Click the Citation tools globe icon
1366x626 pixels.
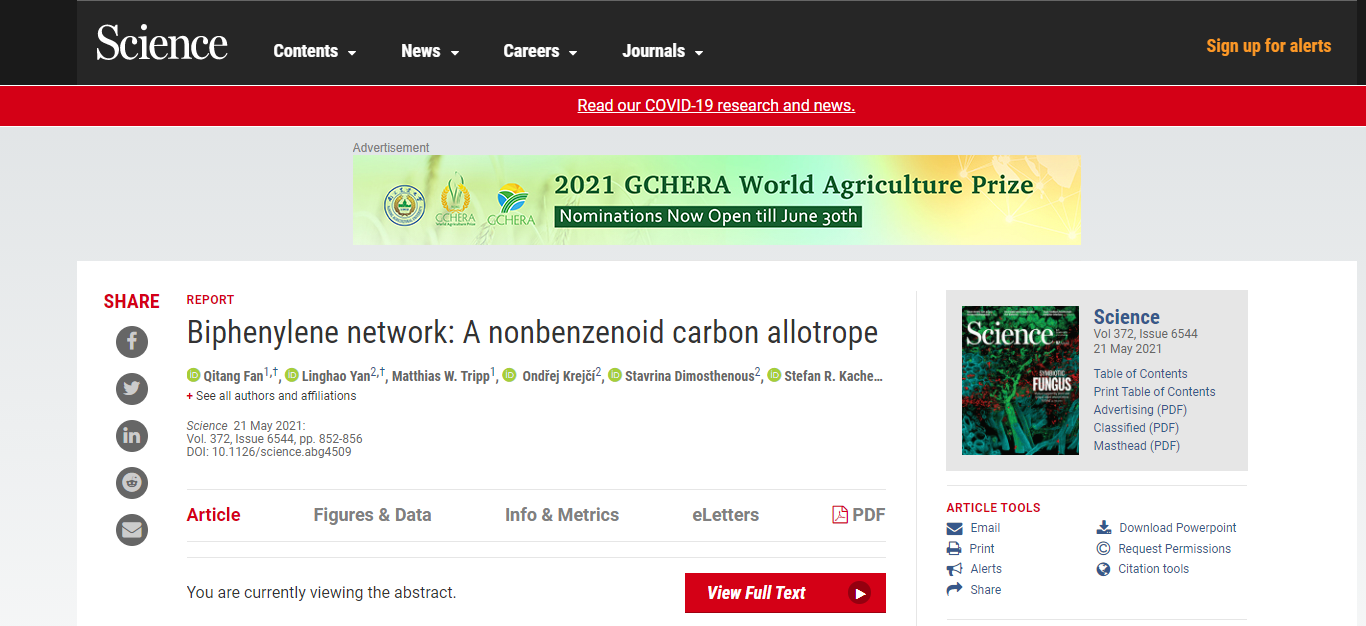(1104, 569)
